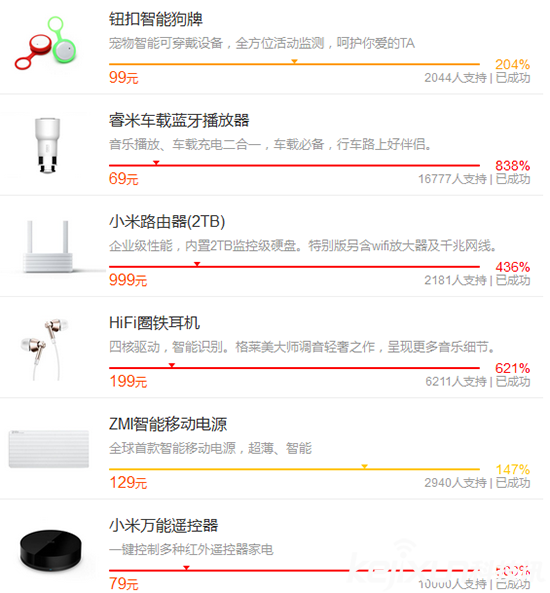
Task: Click the red marker on Bluetooth player progress bar
Action: pyautogui.click(x=156, y=163)
